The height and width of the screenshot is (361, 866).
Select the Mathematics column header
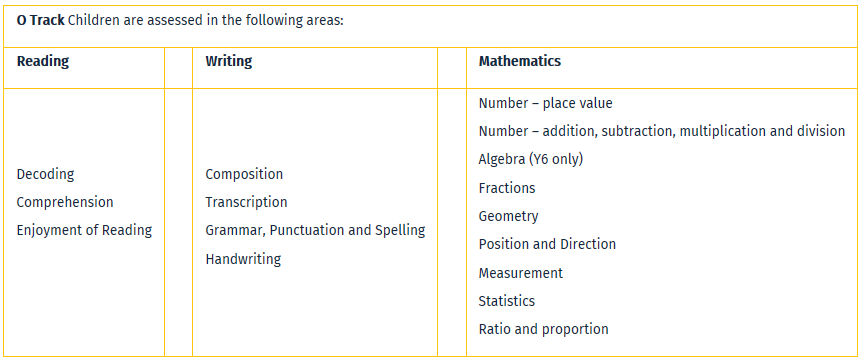[x=520, y=61]
